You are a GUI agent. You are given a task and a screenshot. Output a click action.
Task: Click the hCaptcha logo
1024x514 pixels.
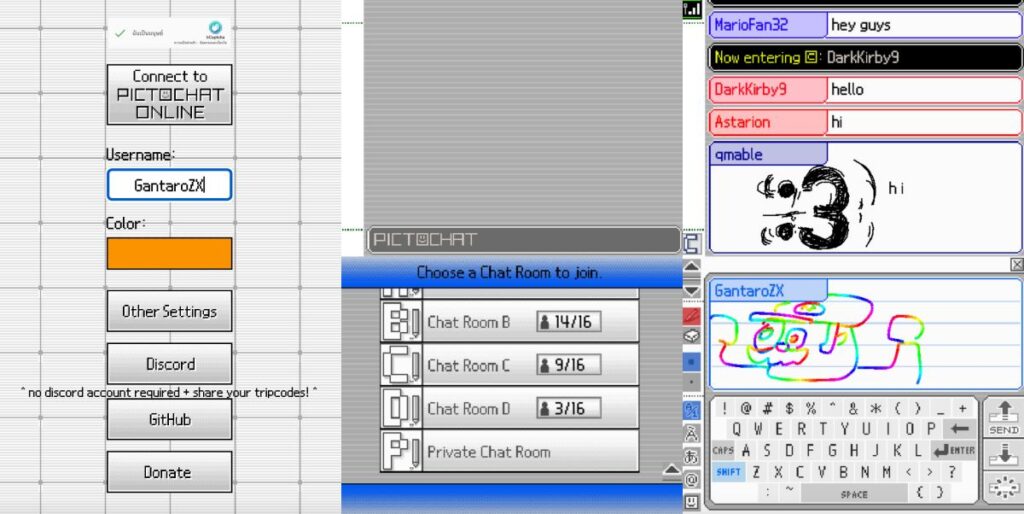[x=215, y=27]
